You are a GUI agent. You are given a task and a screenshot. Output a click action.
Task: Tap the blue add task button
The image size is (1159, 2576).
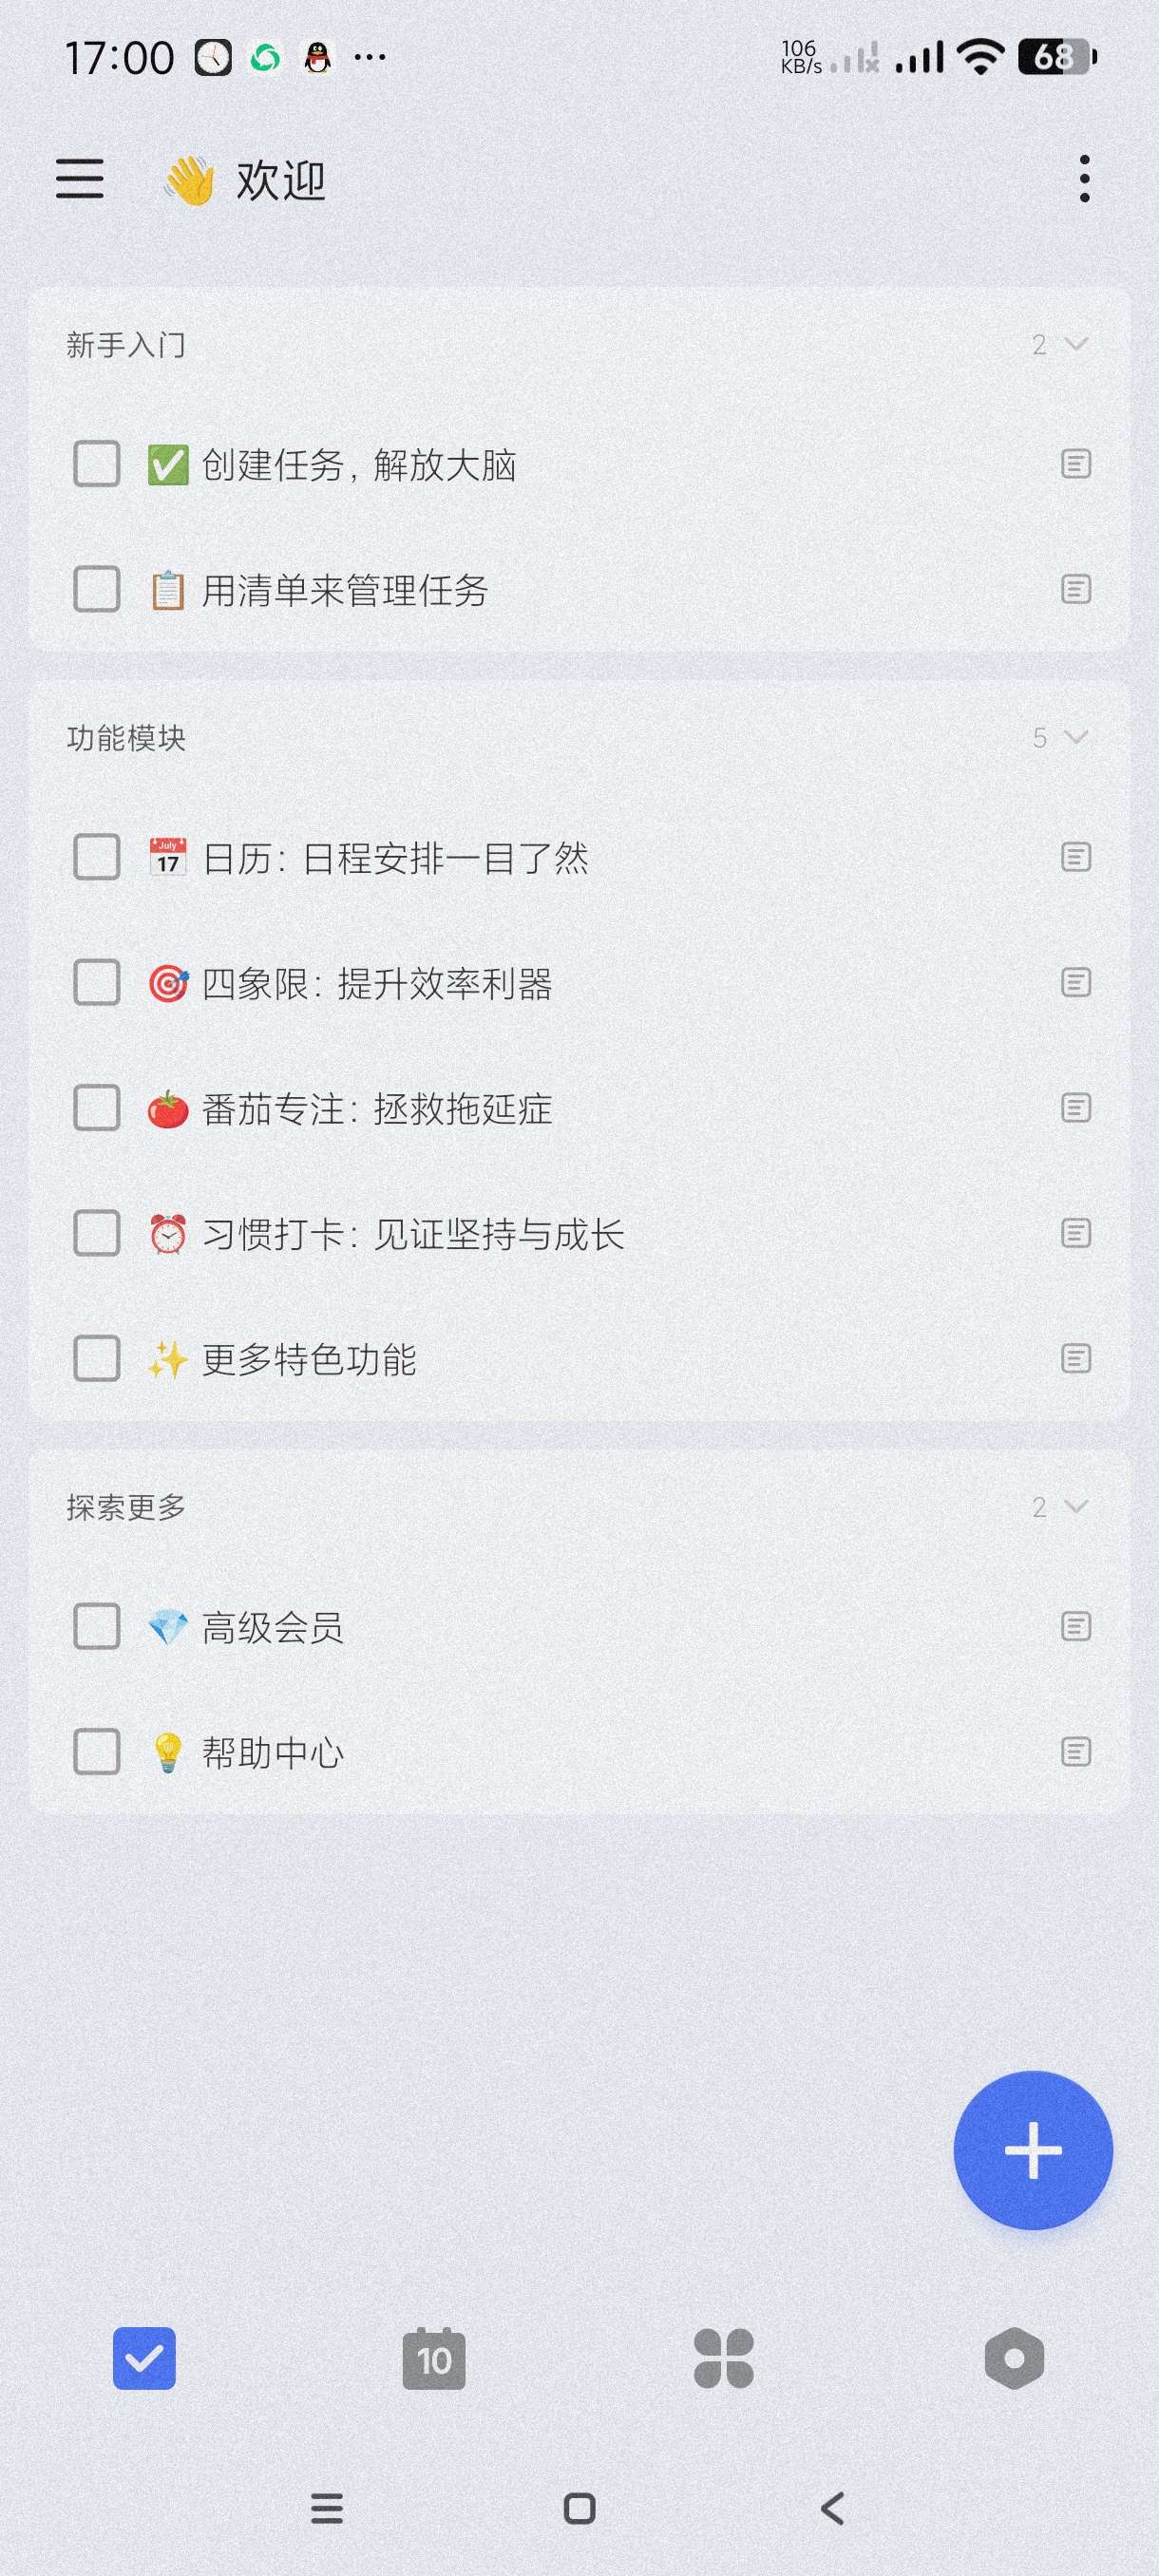pyautogui.click(x=1032, y=2150)
